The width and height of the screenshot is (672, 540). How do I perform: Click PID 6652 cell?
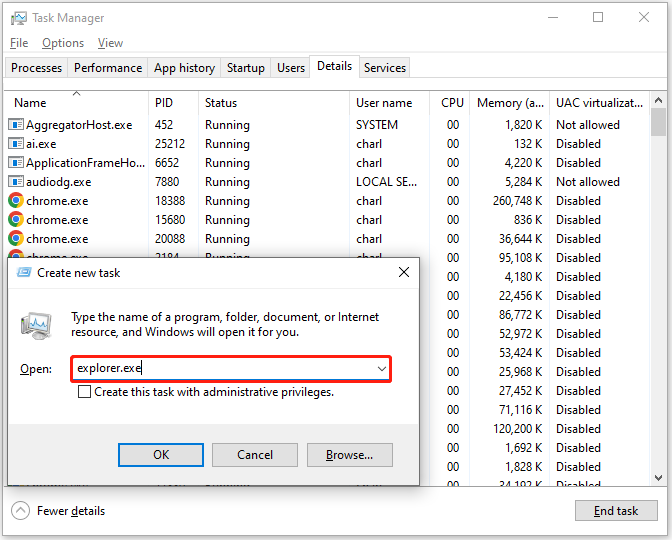(x=167, y=163)
